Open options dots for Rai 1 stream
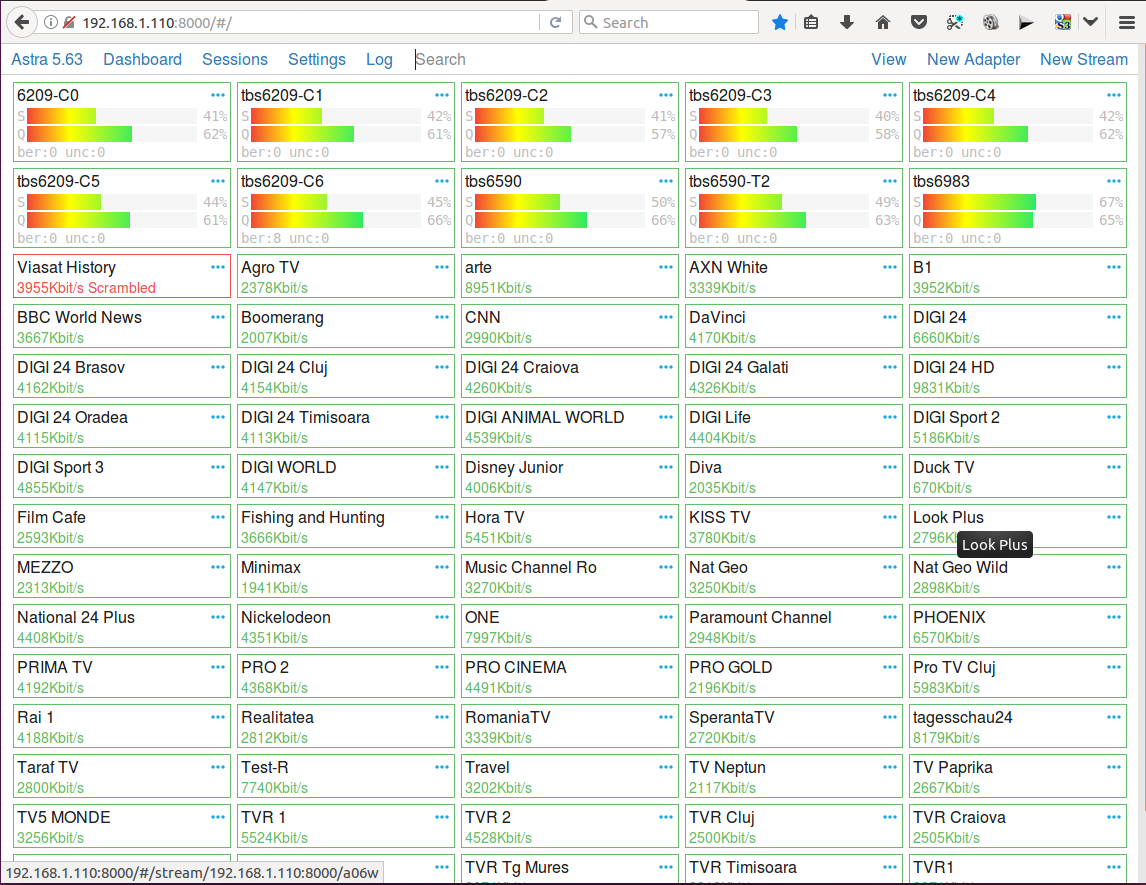The width and height of the screenshot is (1146, 885). (x=218, y=717)
